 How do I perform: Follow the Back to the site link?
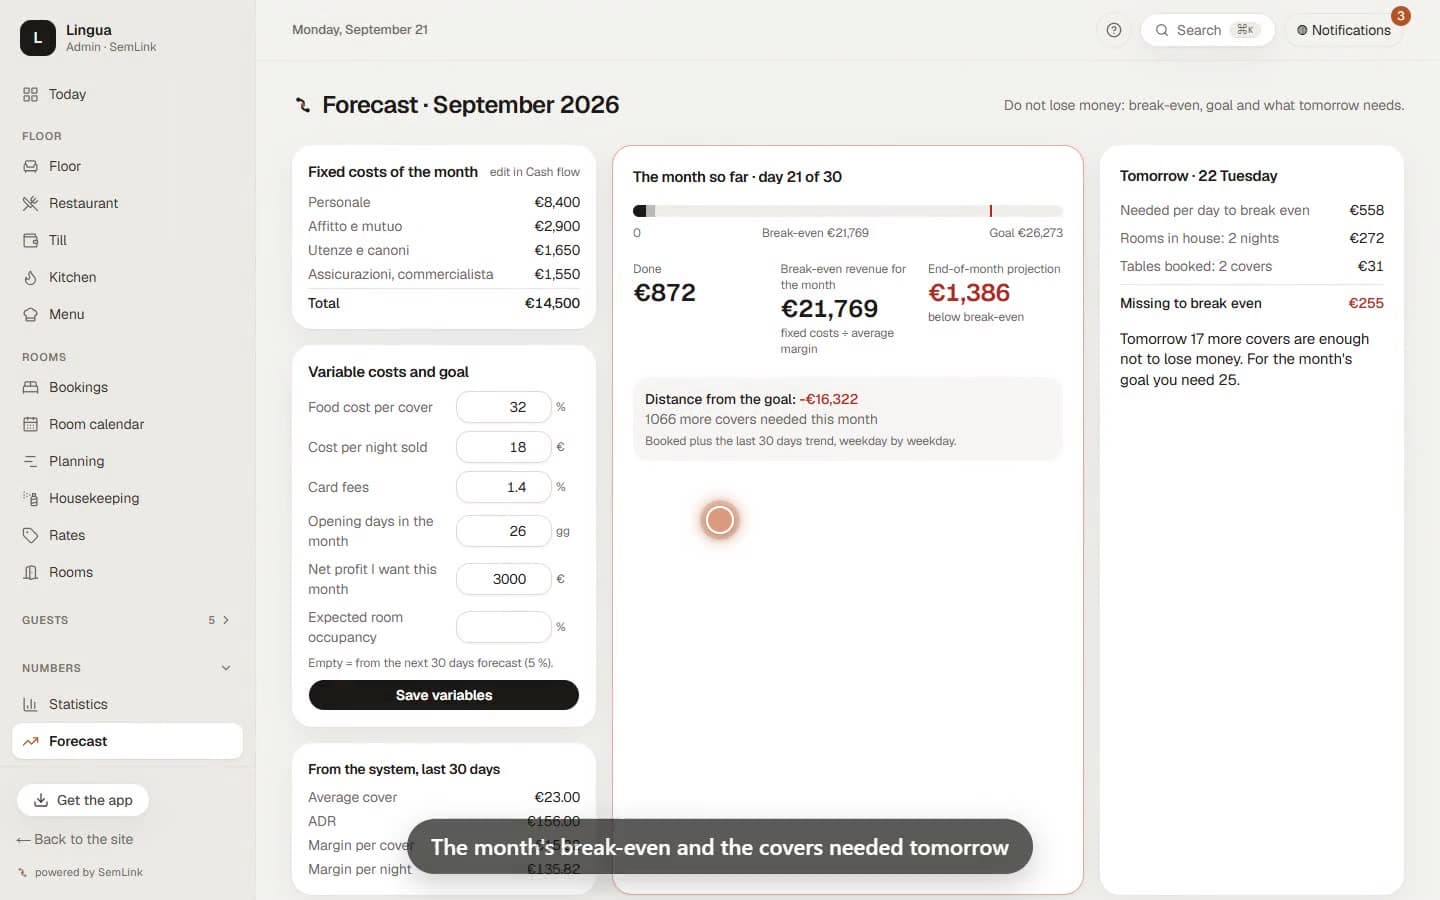point(75,839)
